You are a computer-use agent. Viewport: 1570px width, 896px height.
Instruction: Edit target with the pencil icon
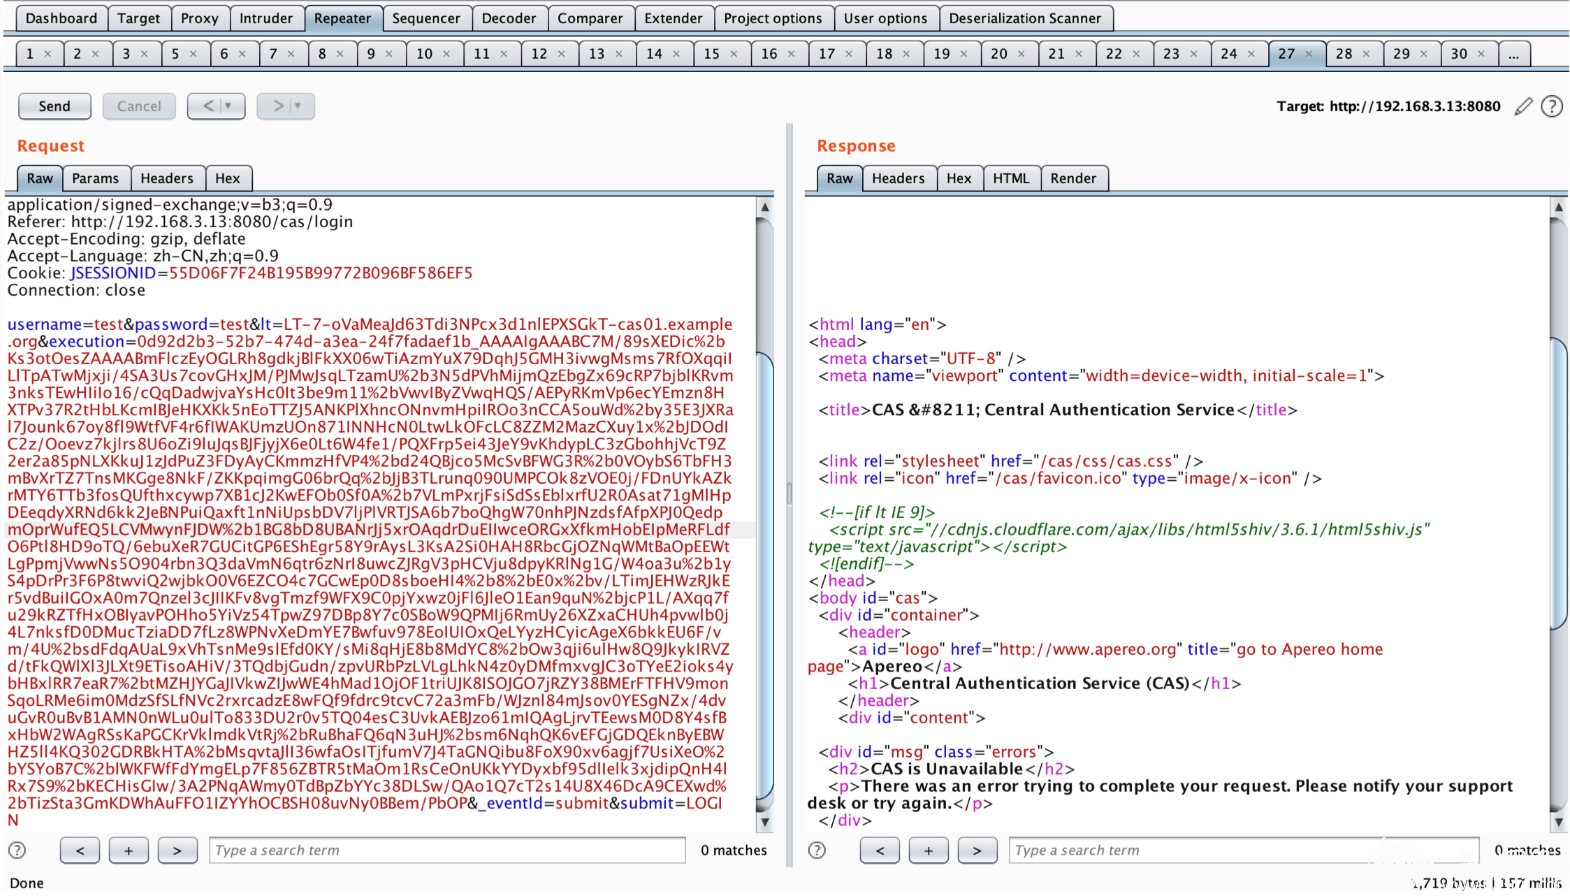[x=1523, y=106]
